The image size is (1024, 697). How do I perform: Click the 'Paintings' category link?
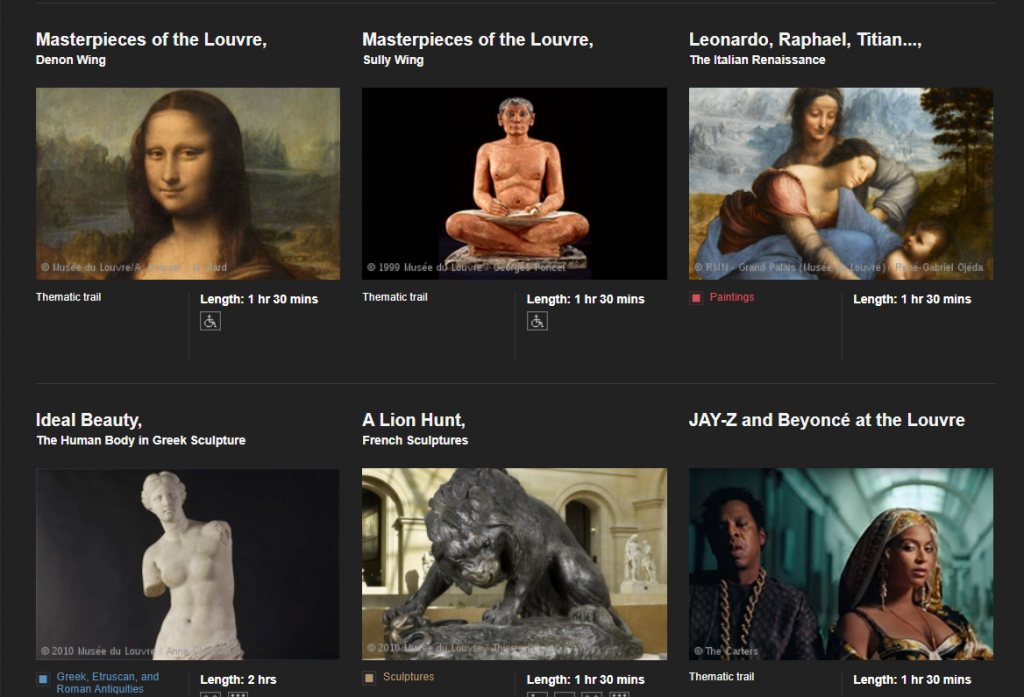pyautogui.click(x=732, y=297)
